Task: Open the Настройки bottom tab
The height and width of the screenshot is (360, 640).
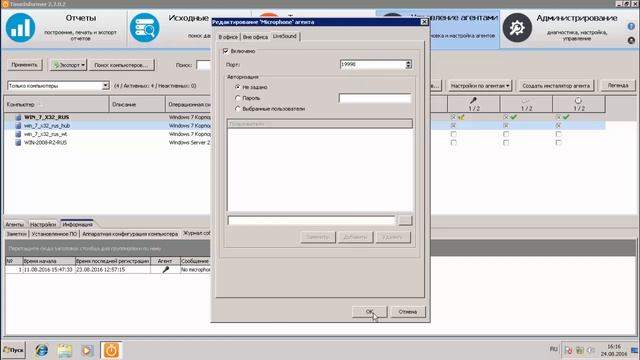Action: 43,224
